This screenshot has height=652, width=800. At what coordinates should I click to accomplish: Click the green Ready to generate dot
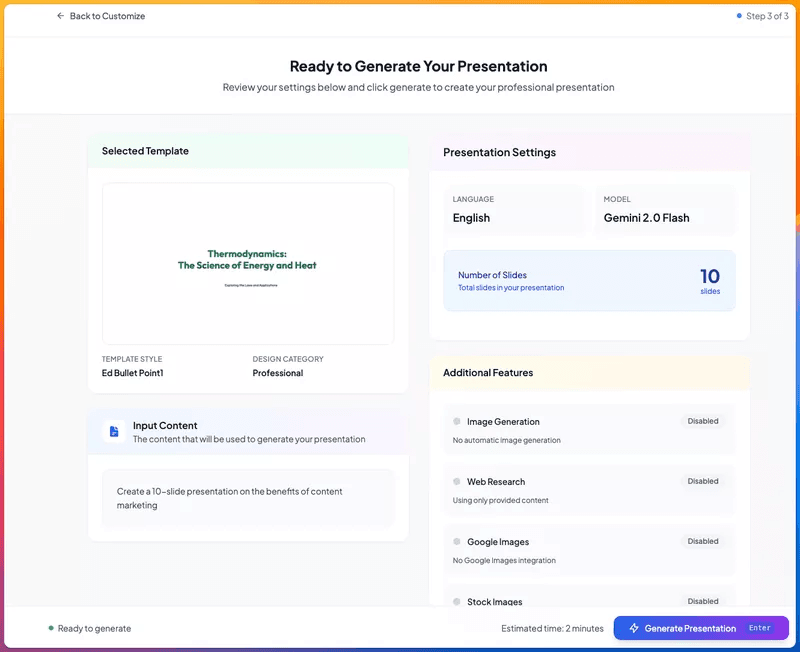(51, 628)
